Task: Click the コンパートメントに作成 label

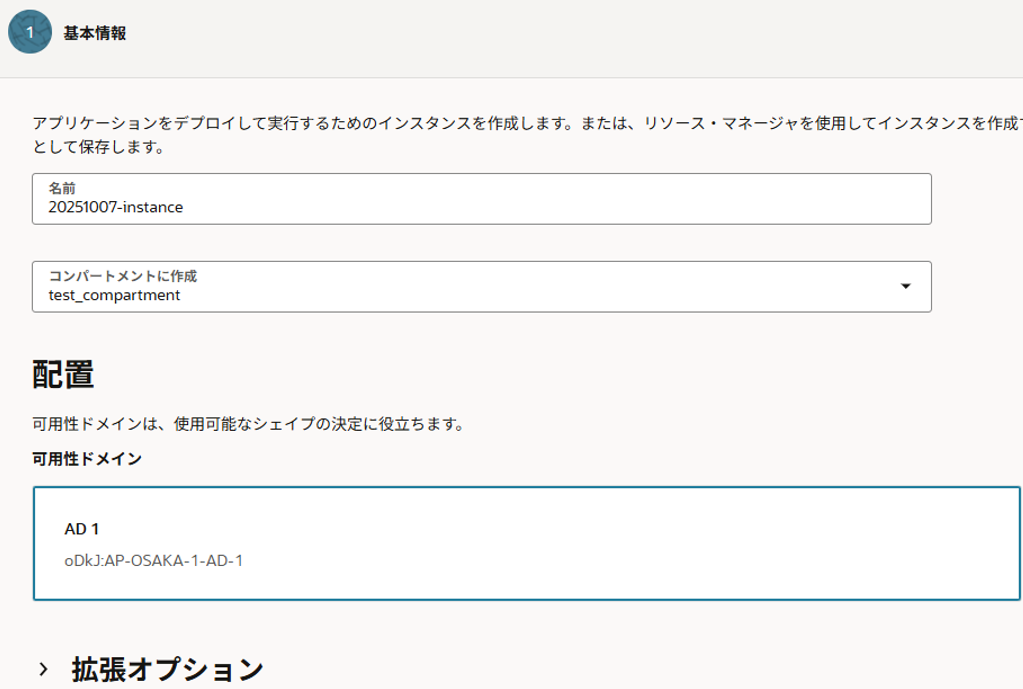Action: pyautogui.click(x=122, y=276)
